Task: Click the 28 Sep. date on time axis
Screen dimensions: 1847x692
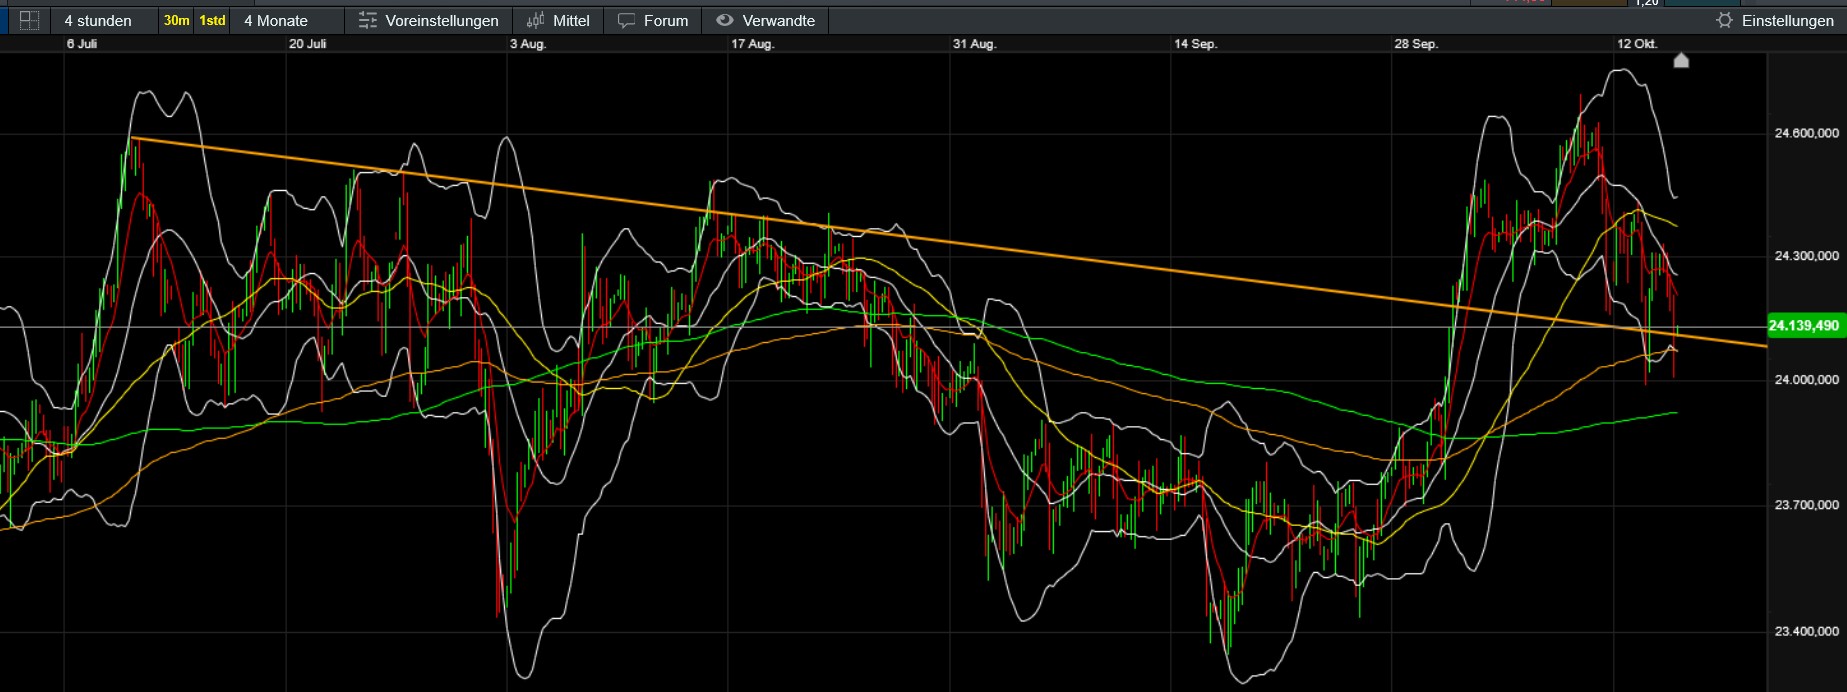Action: pos(1416,44)
